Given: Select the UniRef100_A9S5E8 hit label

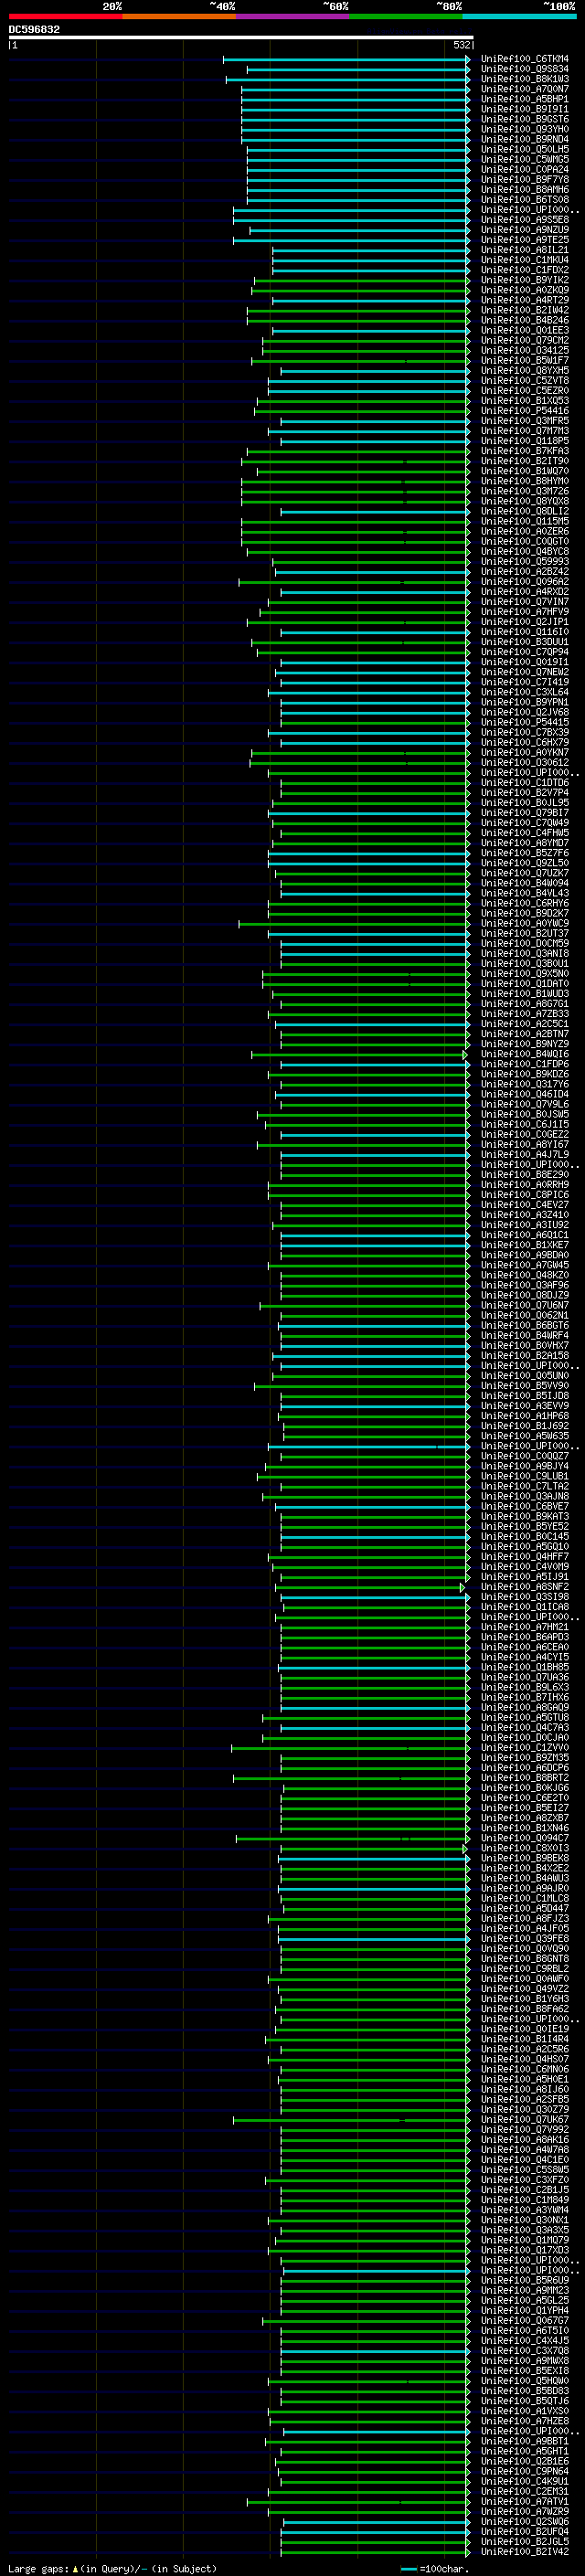Looking at the screenshot, I should point(524,219).
